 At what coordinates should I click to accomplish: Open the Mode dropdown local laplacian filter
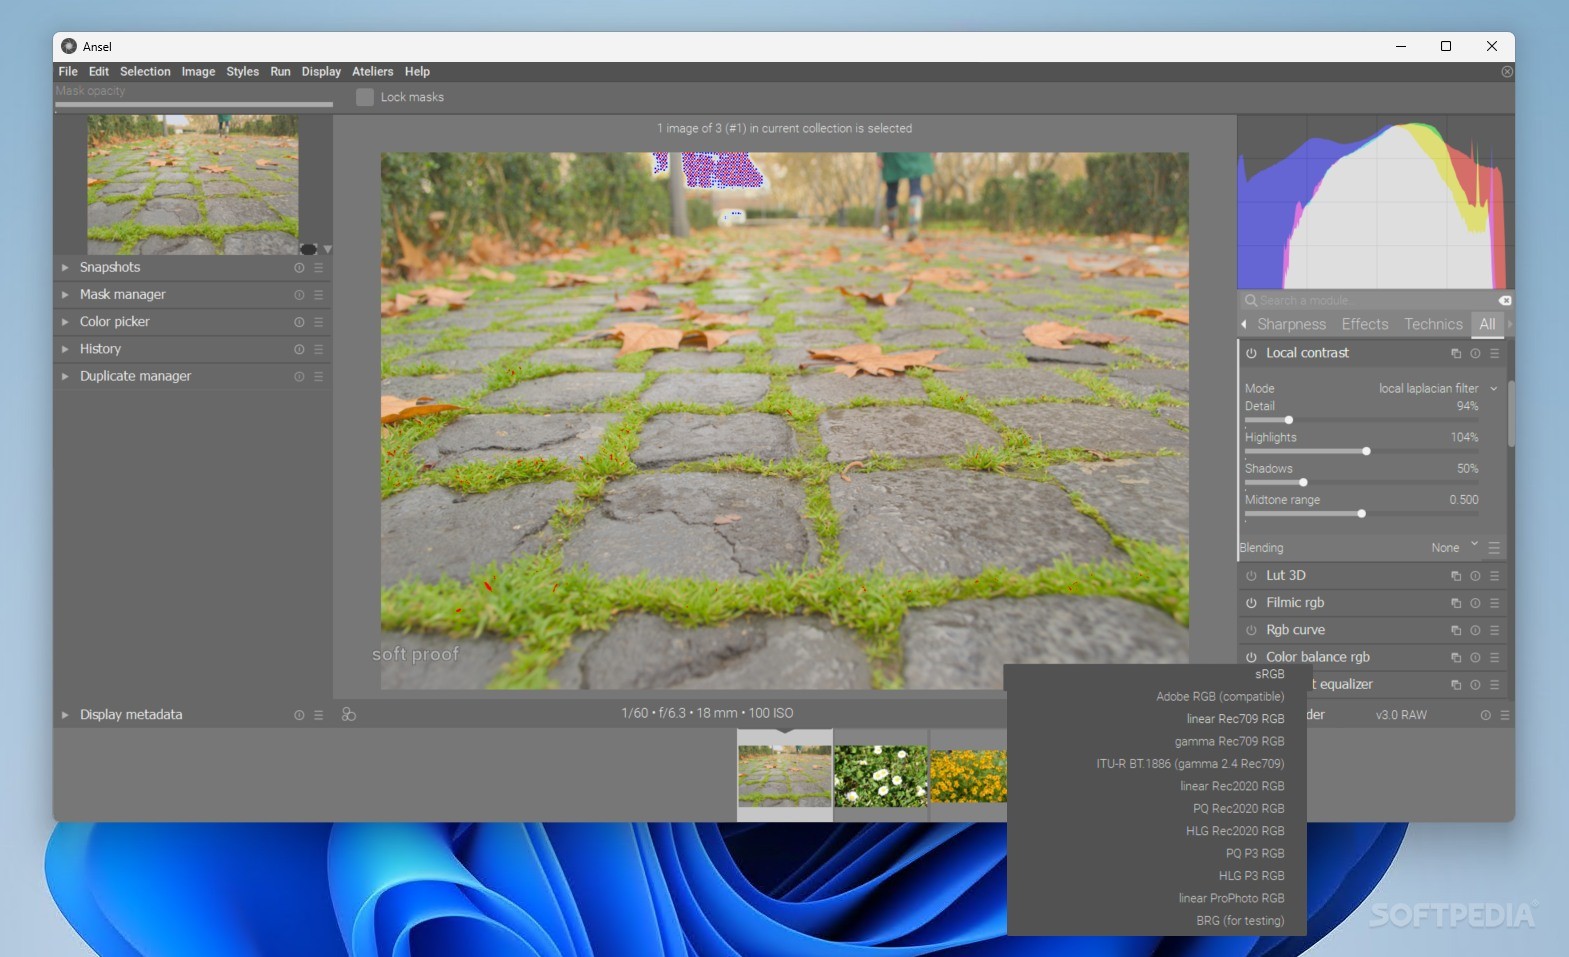pyautogui.click(x=1438, y=388)
